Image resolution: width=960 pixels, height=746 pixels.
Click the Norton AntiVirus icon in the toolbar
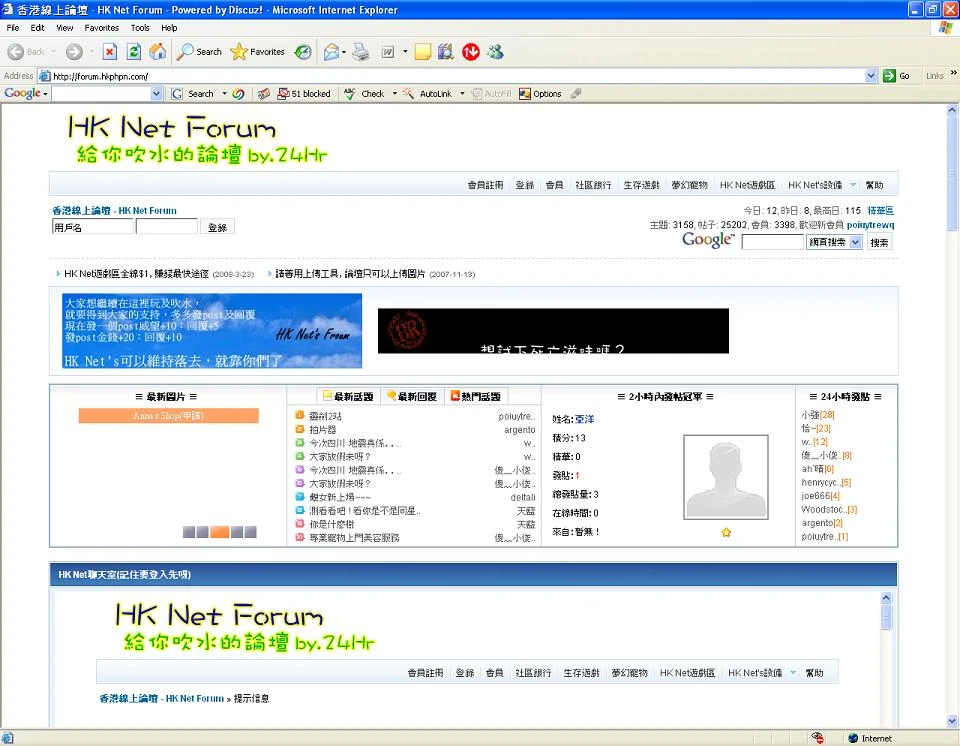pos(470,51)
